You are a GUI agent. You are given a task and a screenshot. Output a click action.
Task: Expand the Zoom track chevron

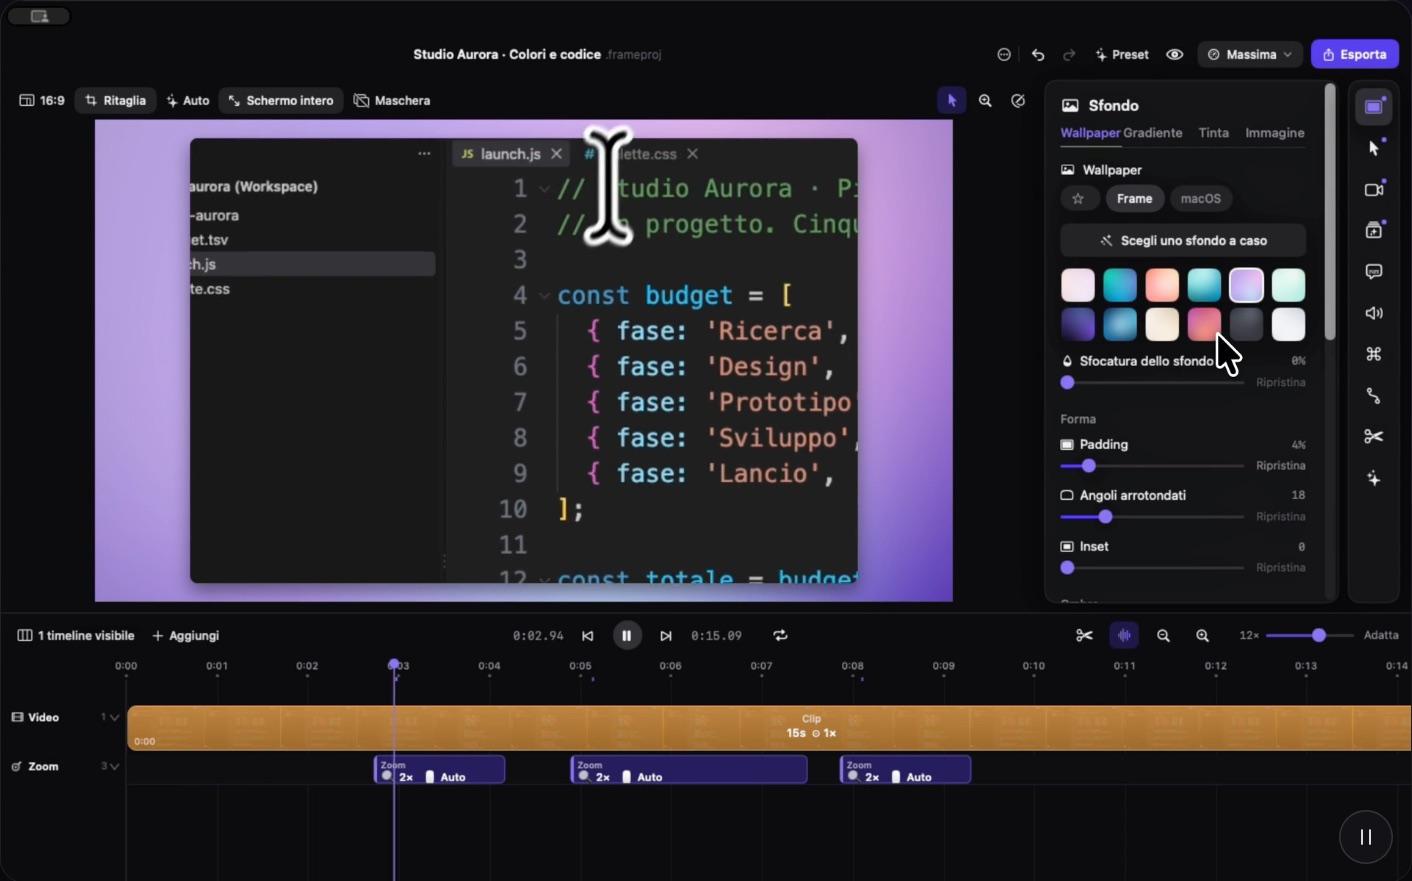coord(114,767)
